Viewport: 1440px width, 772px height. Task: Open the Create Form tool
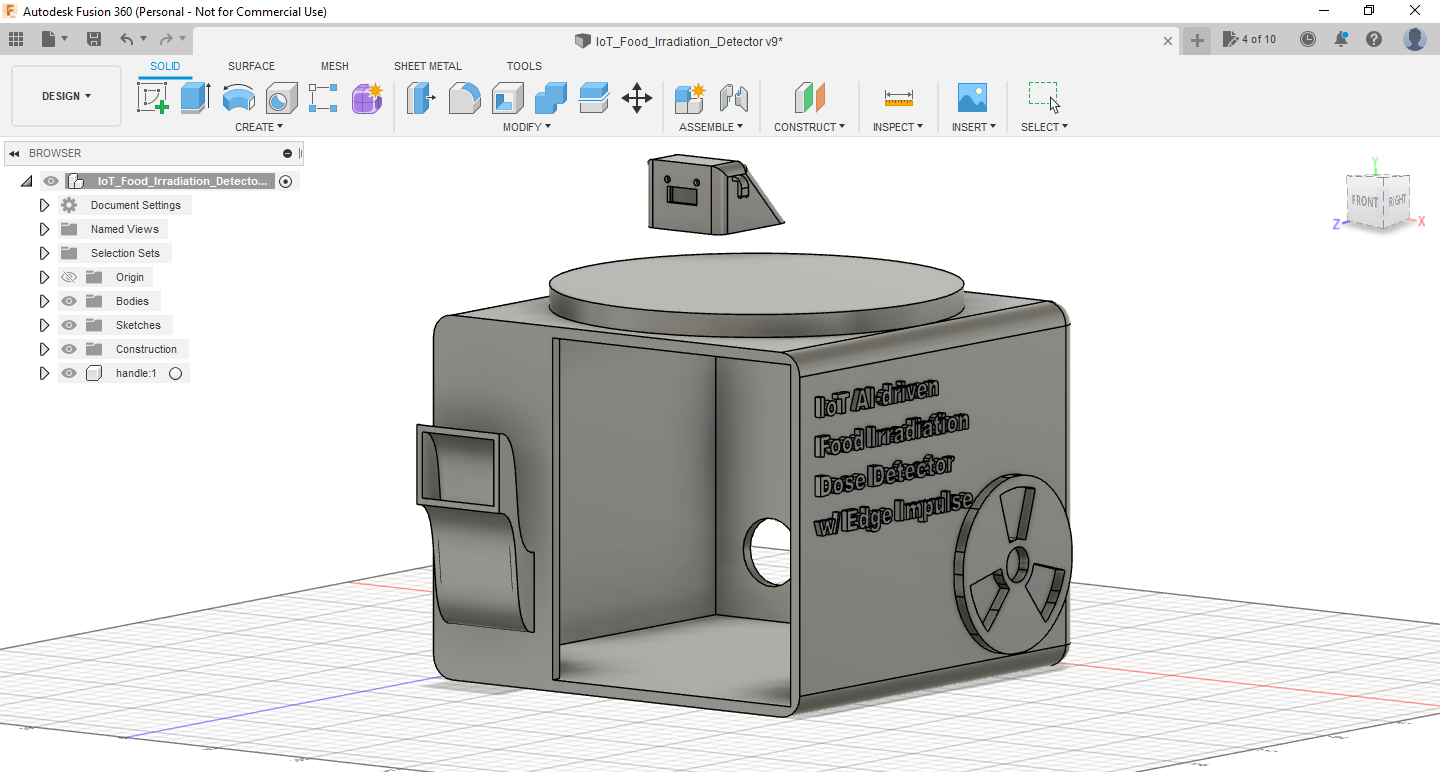(366, 97)
